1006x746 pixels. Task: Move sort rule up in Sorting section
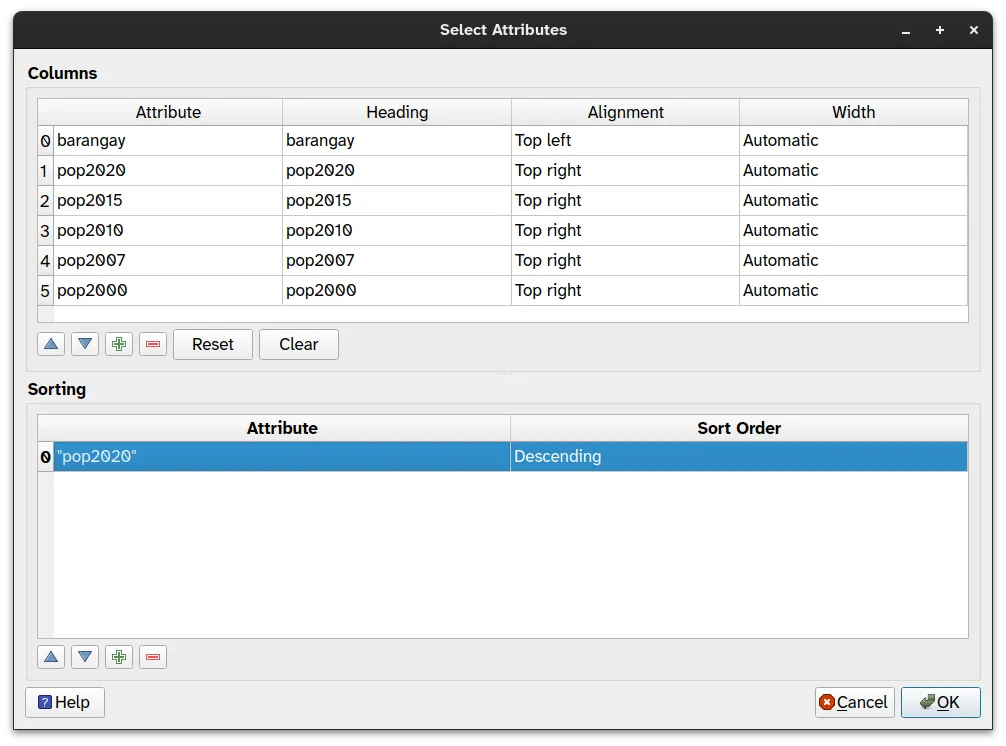(x=51, y=657)
